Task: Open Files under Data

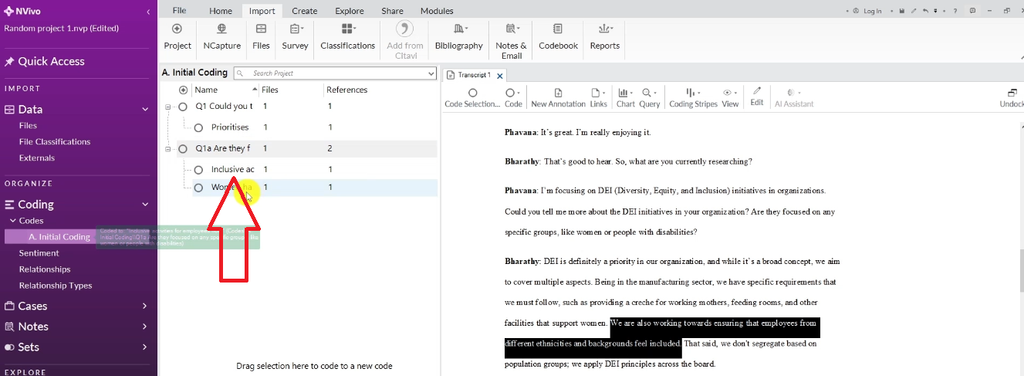Action: coord(28,125)
